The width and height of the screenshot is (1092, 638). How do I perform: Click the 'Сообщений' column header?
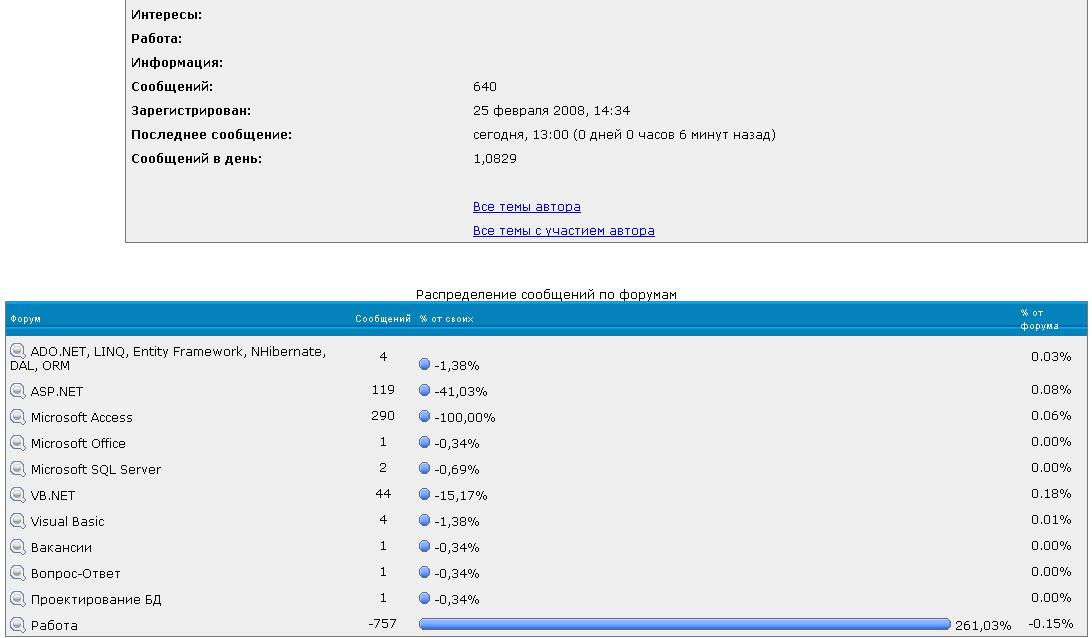click(382, 319)
